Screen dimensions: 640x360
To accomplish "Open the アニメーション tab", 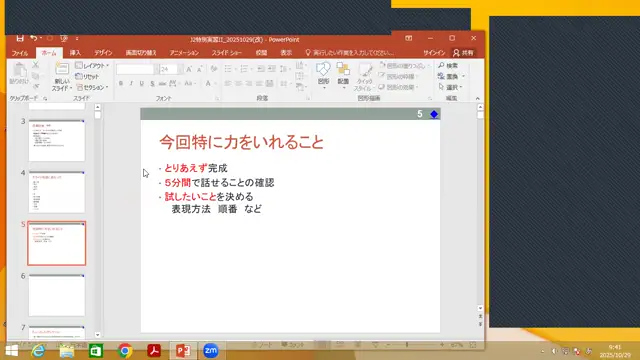I will click(x=184, y=53).
